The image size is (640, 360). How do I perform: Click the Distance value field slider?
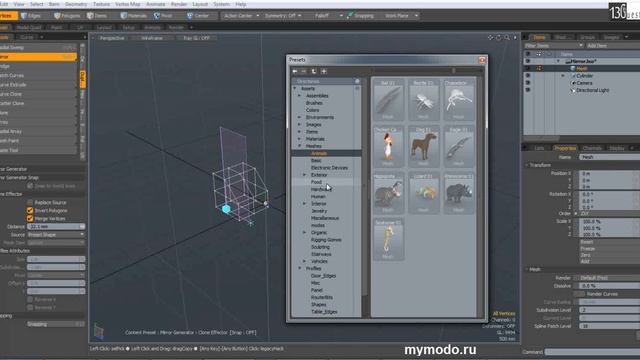(x=56, y=227)
